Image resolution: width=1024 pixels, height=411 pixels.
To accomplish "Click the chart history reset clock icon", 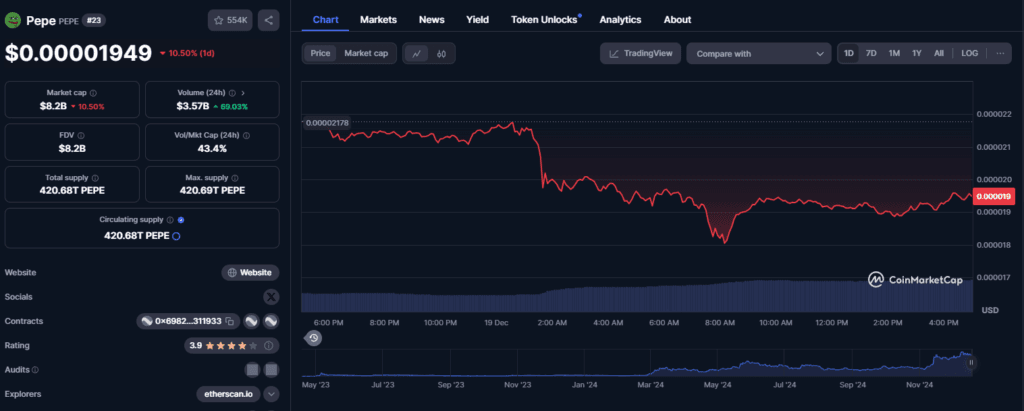I will pyautogui.click(x=313, y=338).
